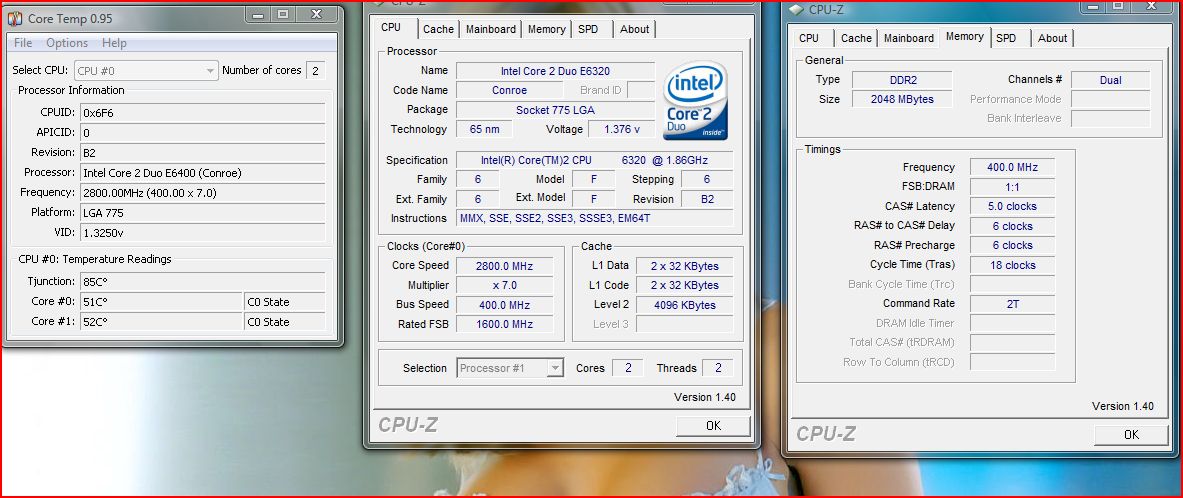Screen dimensions: 1183x498
Task: Click the C0 State field for Core #1
Action: pyautogui.click(x=284, y=321)
